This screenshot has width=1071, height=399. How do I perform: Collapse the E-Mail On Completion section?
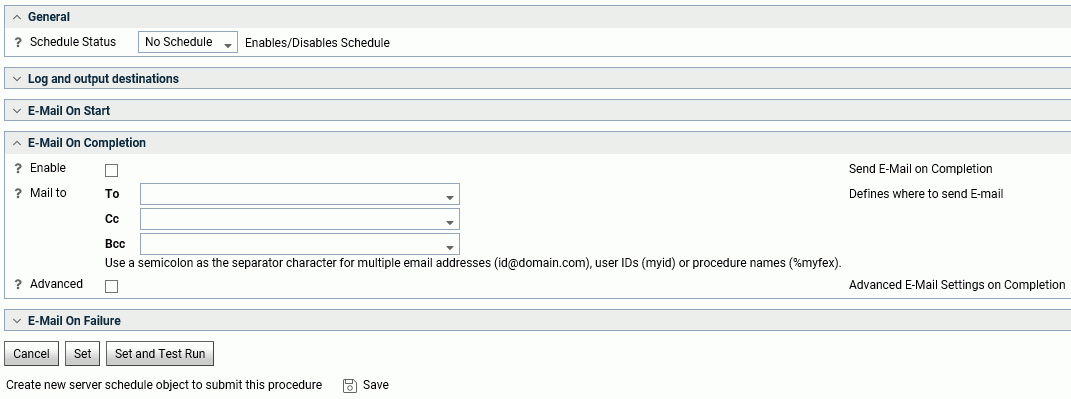17,143
